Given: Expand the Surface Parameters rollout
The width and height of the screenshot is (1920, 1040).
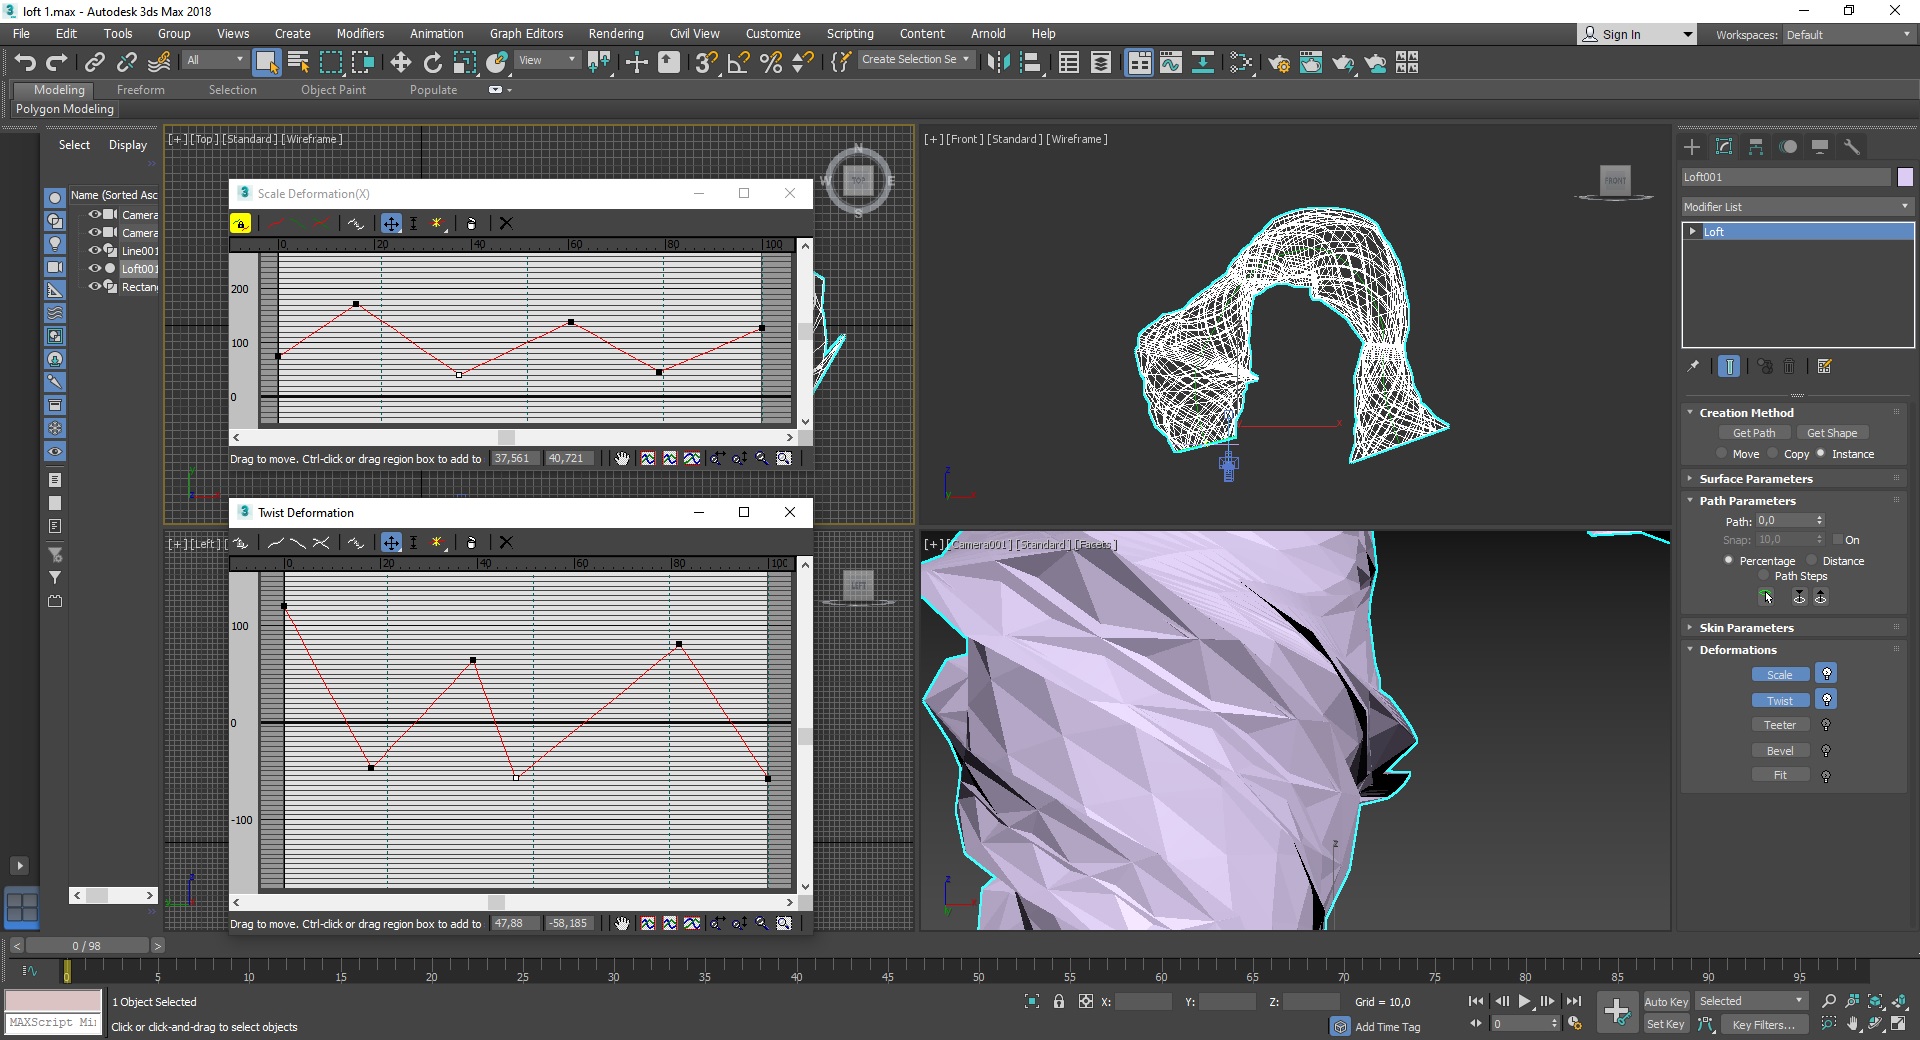Looking at the screenshot, I should (x=1755, y=479).
